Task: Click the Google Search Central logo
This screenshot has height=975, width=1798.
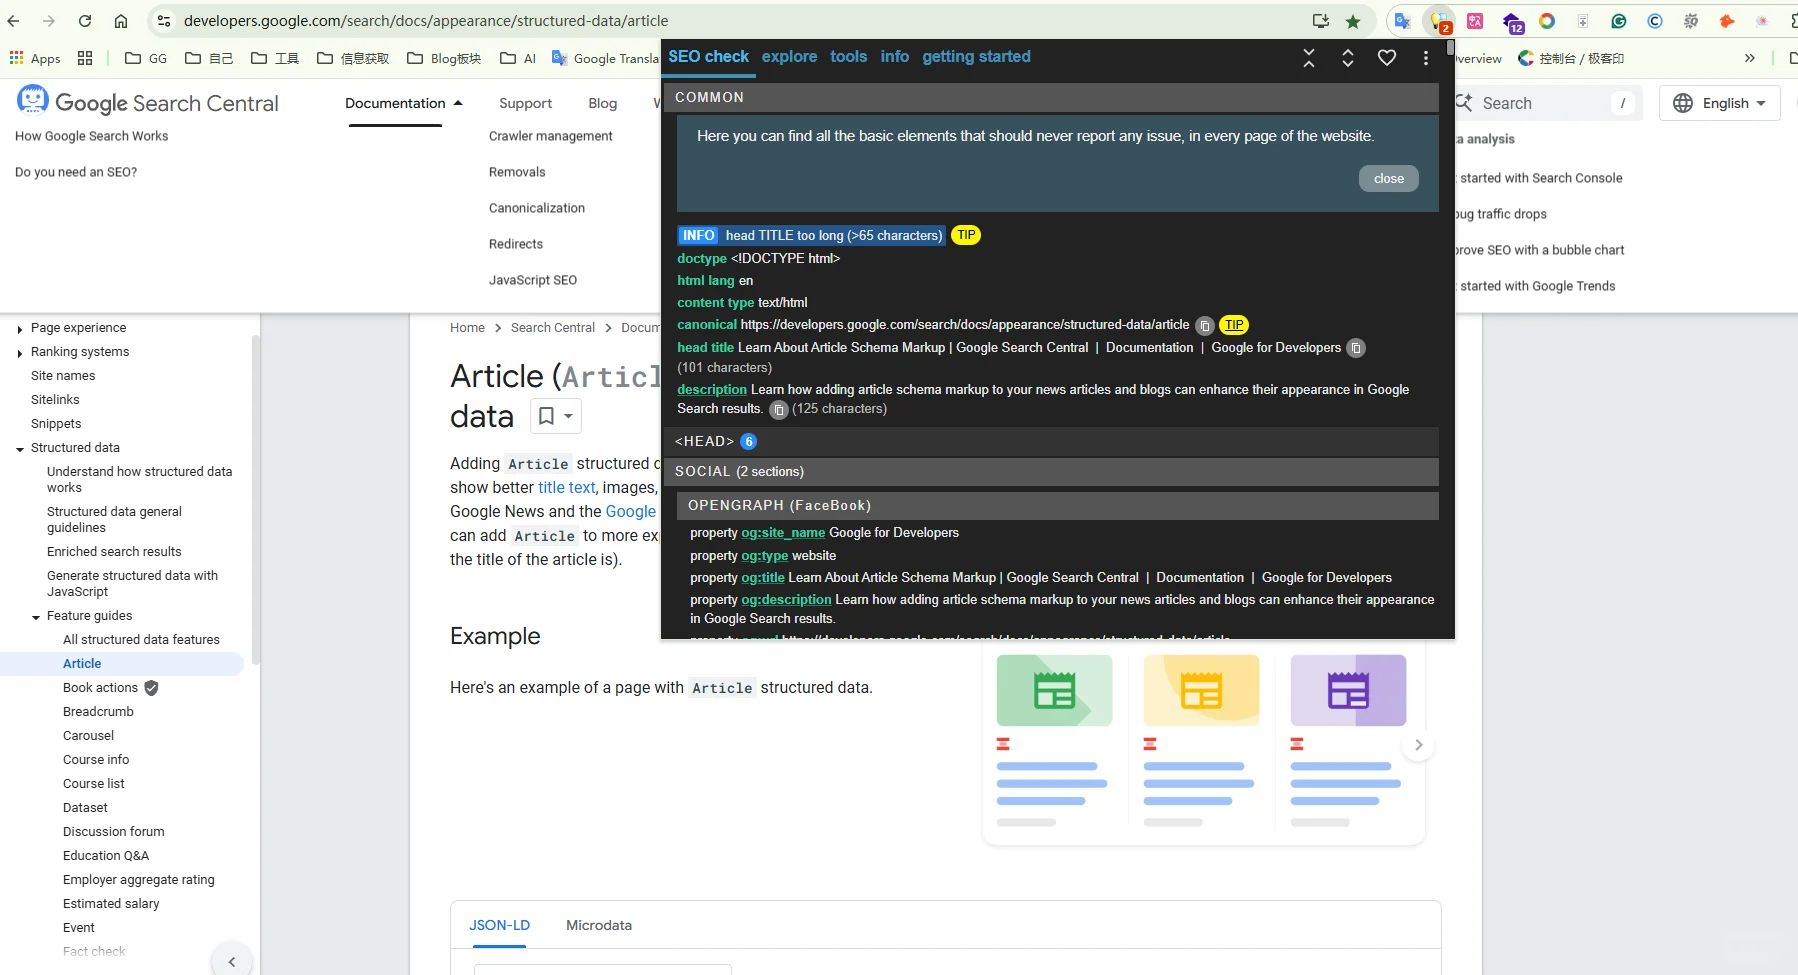Action: [147, 102]
